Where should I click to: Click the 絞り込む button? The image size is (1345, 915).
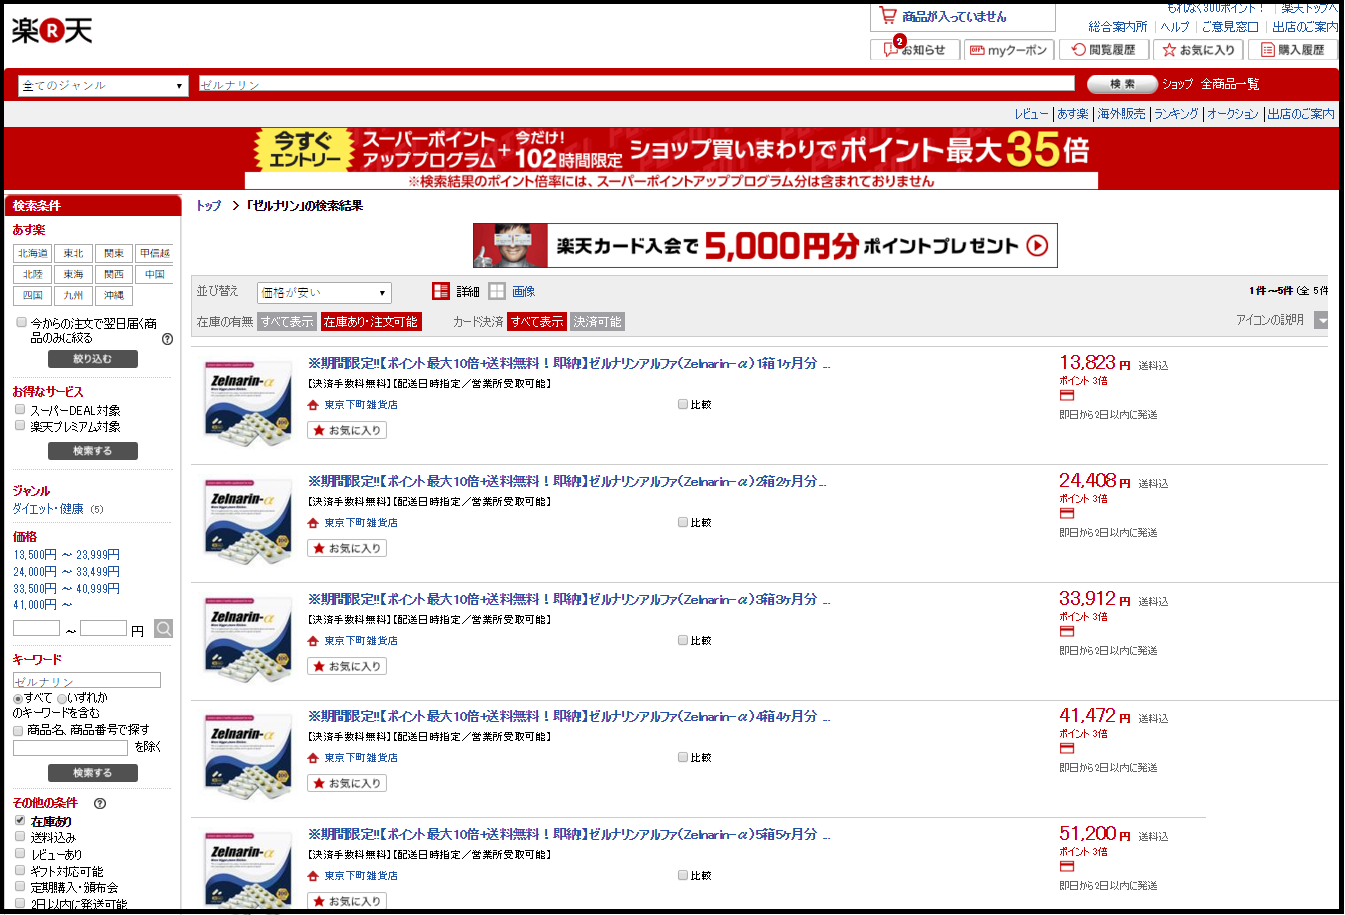[93, 359]
